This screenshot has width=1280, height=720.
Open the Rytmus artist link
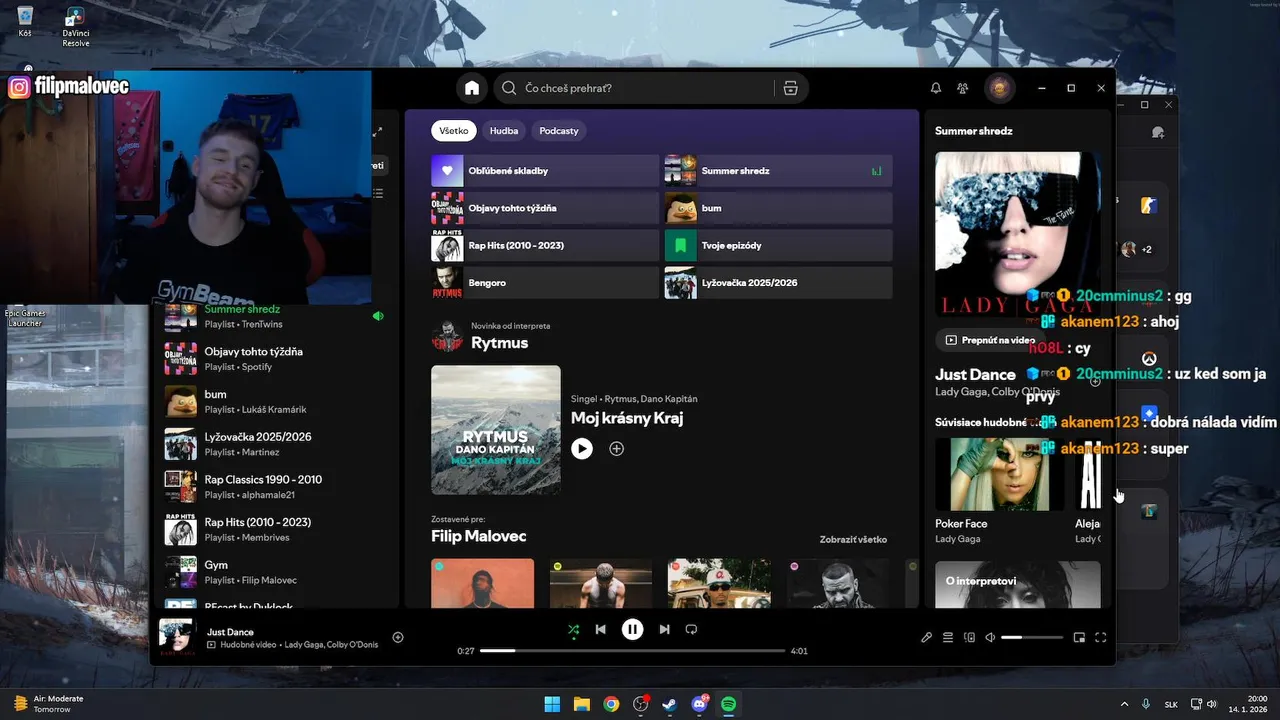coord(499,343)
